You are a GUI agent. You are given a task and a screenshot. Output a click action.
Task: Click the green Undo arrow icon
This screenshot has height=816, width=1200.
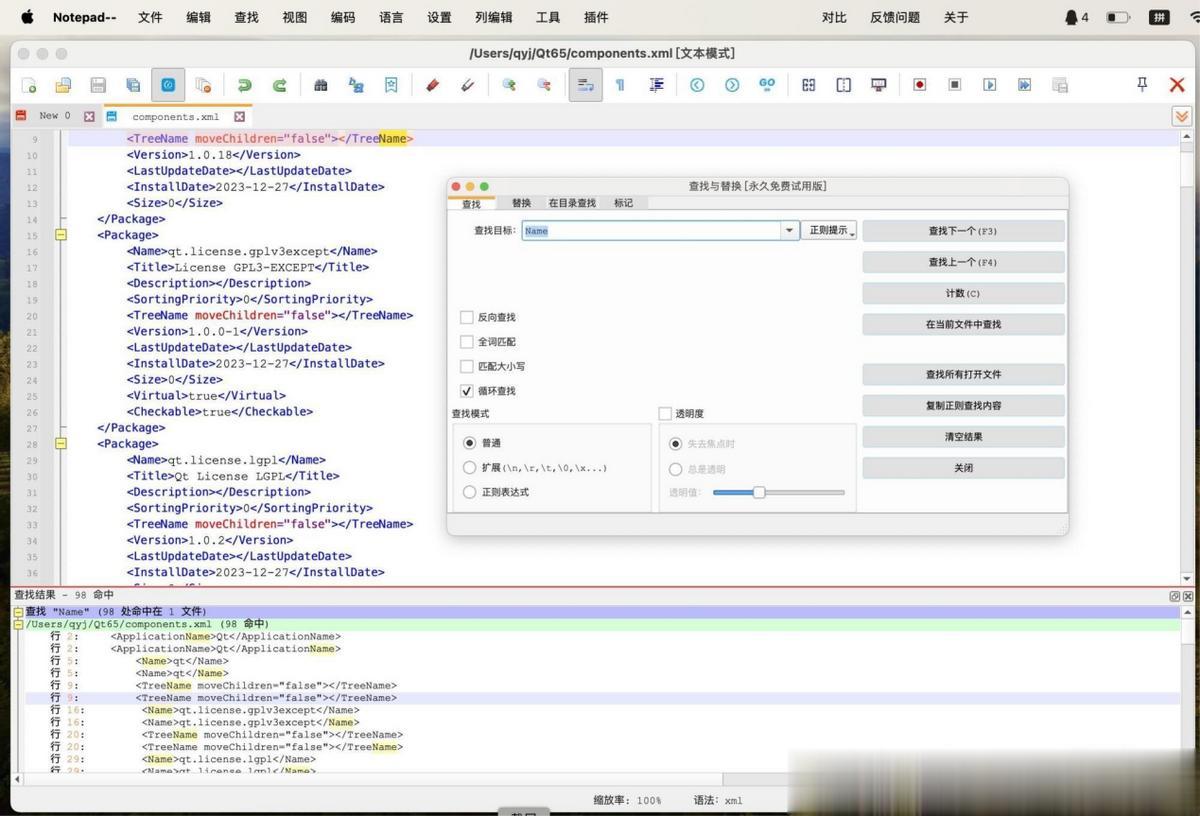click(243, 85)
